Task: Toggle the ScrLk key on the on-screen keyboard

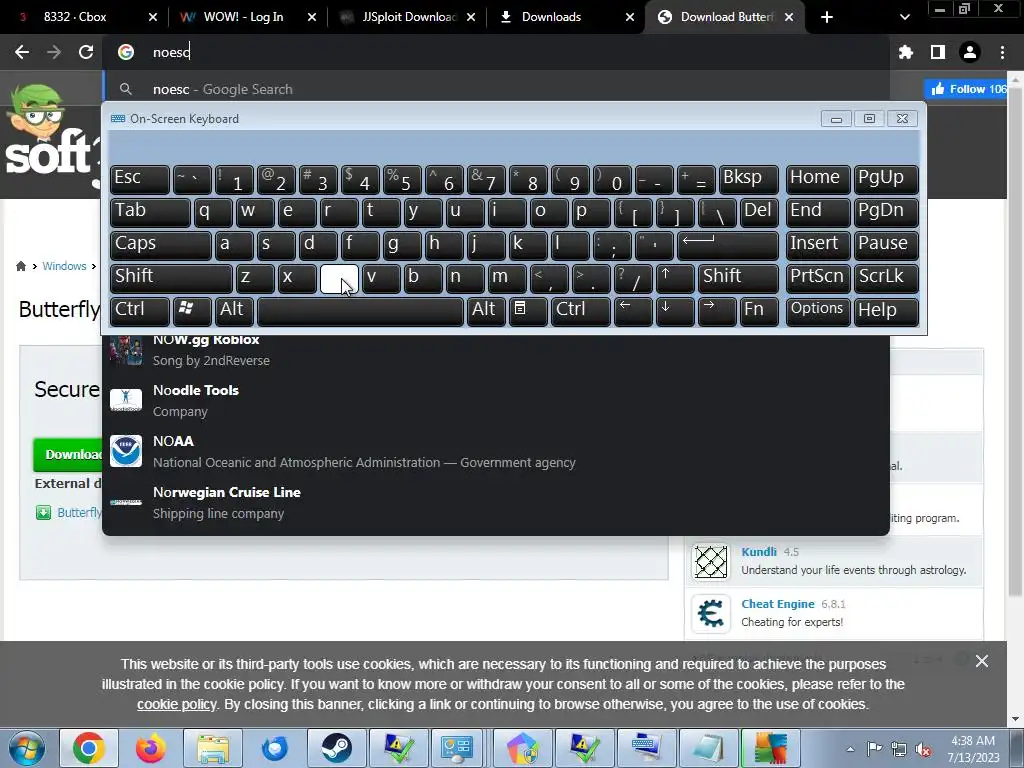Action: pos(886,278)
